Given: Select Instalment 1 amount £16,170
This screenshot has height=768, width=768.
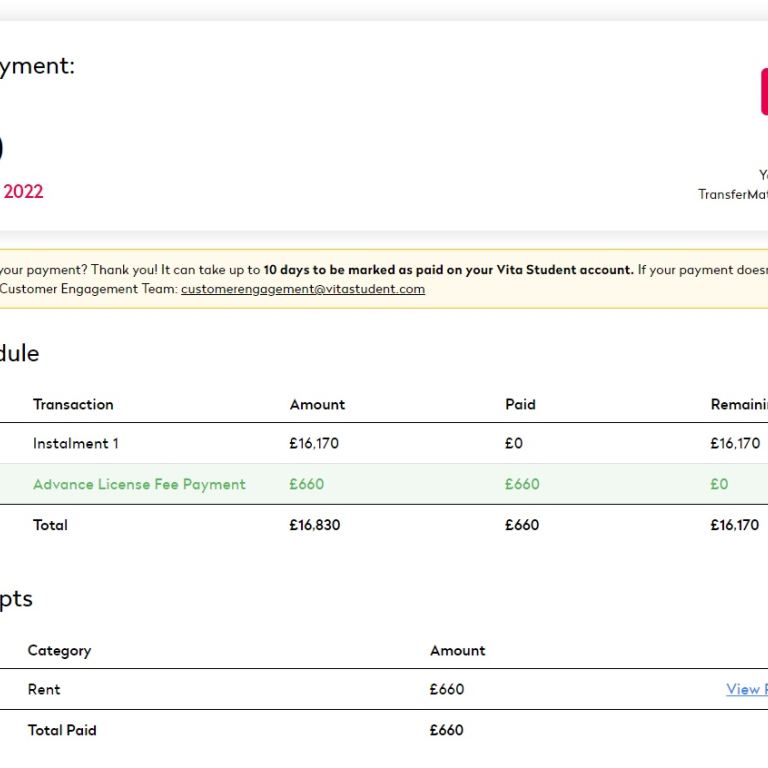Looking at the screenshot, I should [x=314, y=443].
